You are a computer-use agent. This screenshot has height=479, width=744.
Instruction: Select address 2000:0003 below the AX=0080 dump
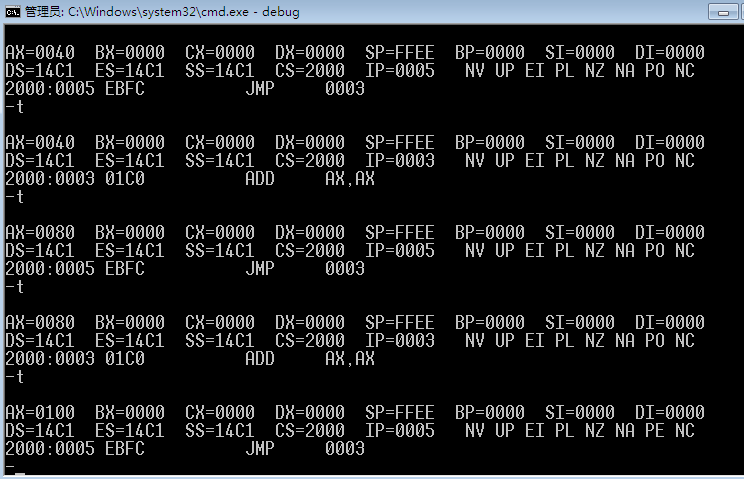(50, 359)
